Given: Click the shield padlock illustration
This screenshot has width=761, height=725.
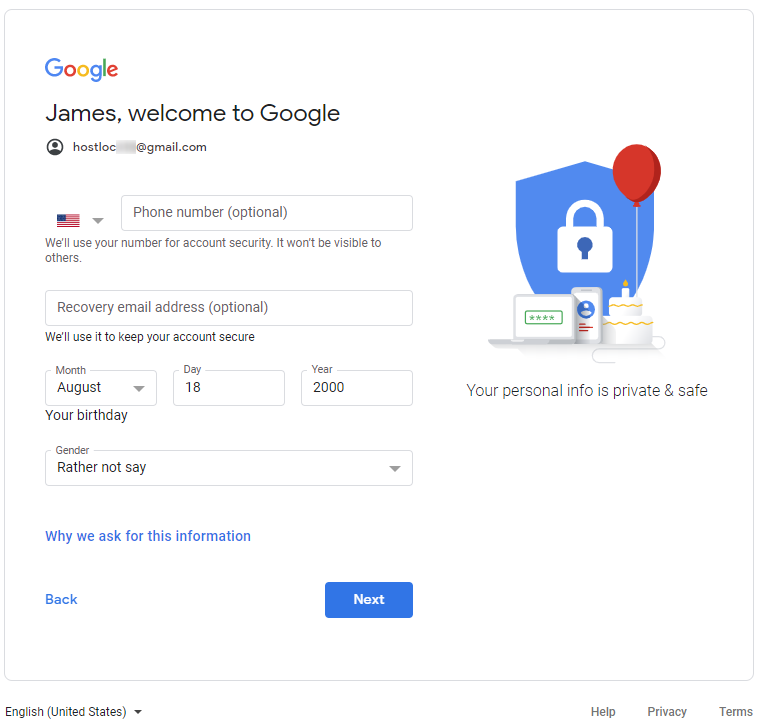Looking at the screenshot, I should [585, 235].
